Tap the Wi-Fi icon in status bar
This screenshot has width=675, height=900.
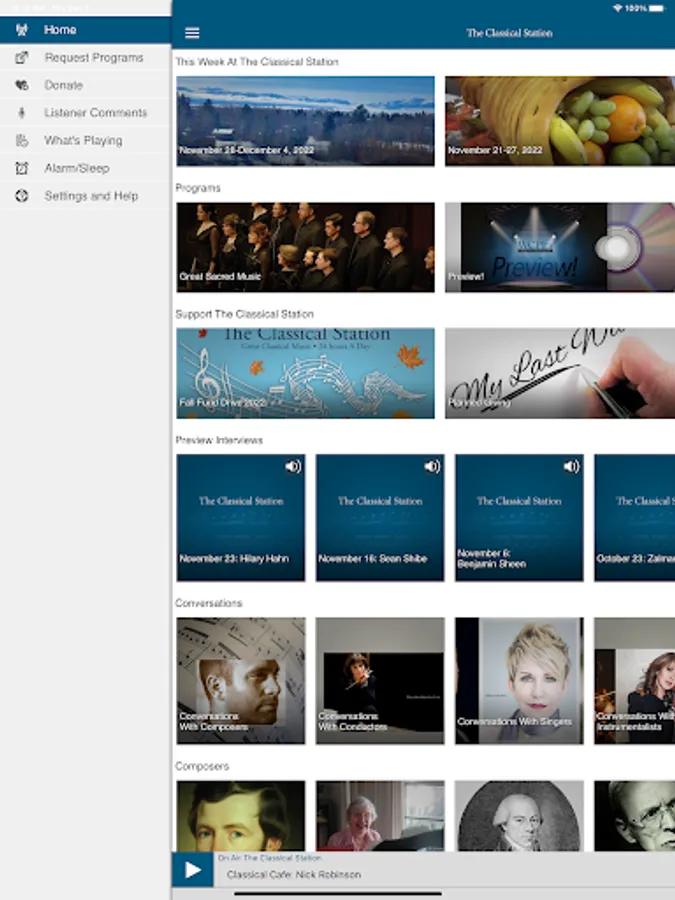(x=618, y=8)
